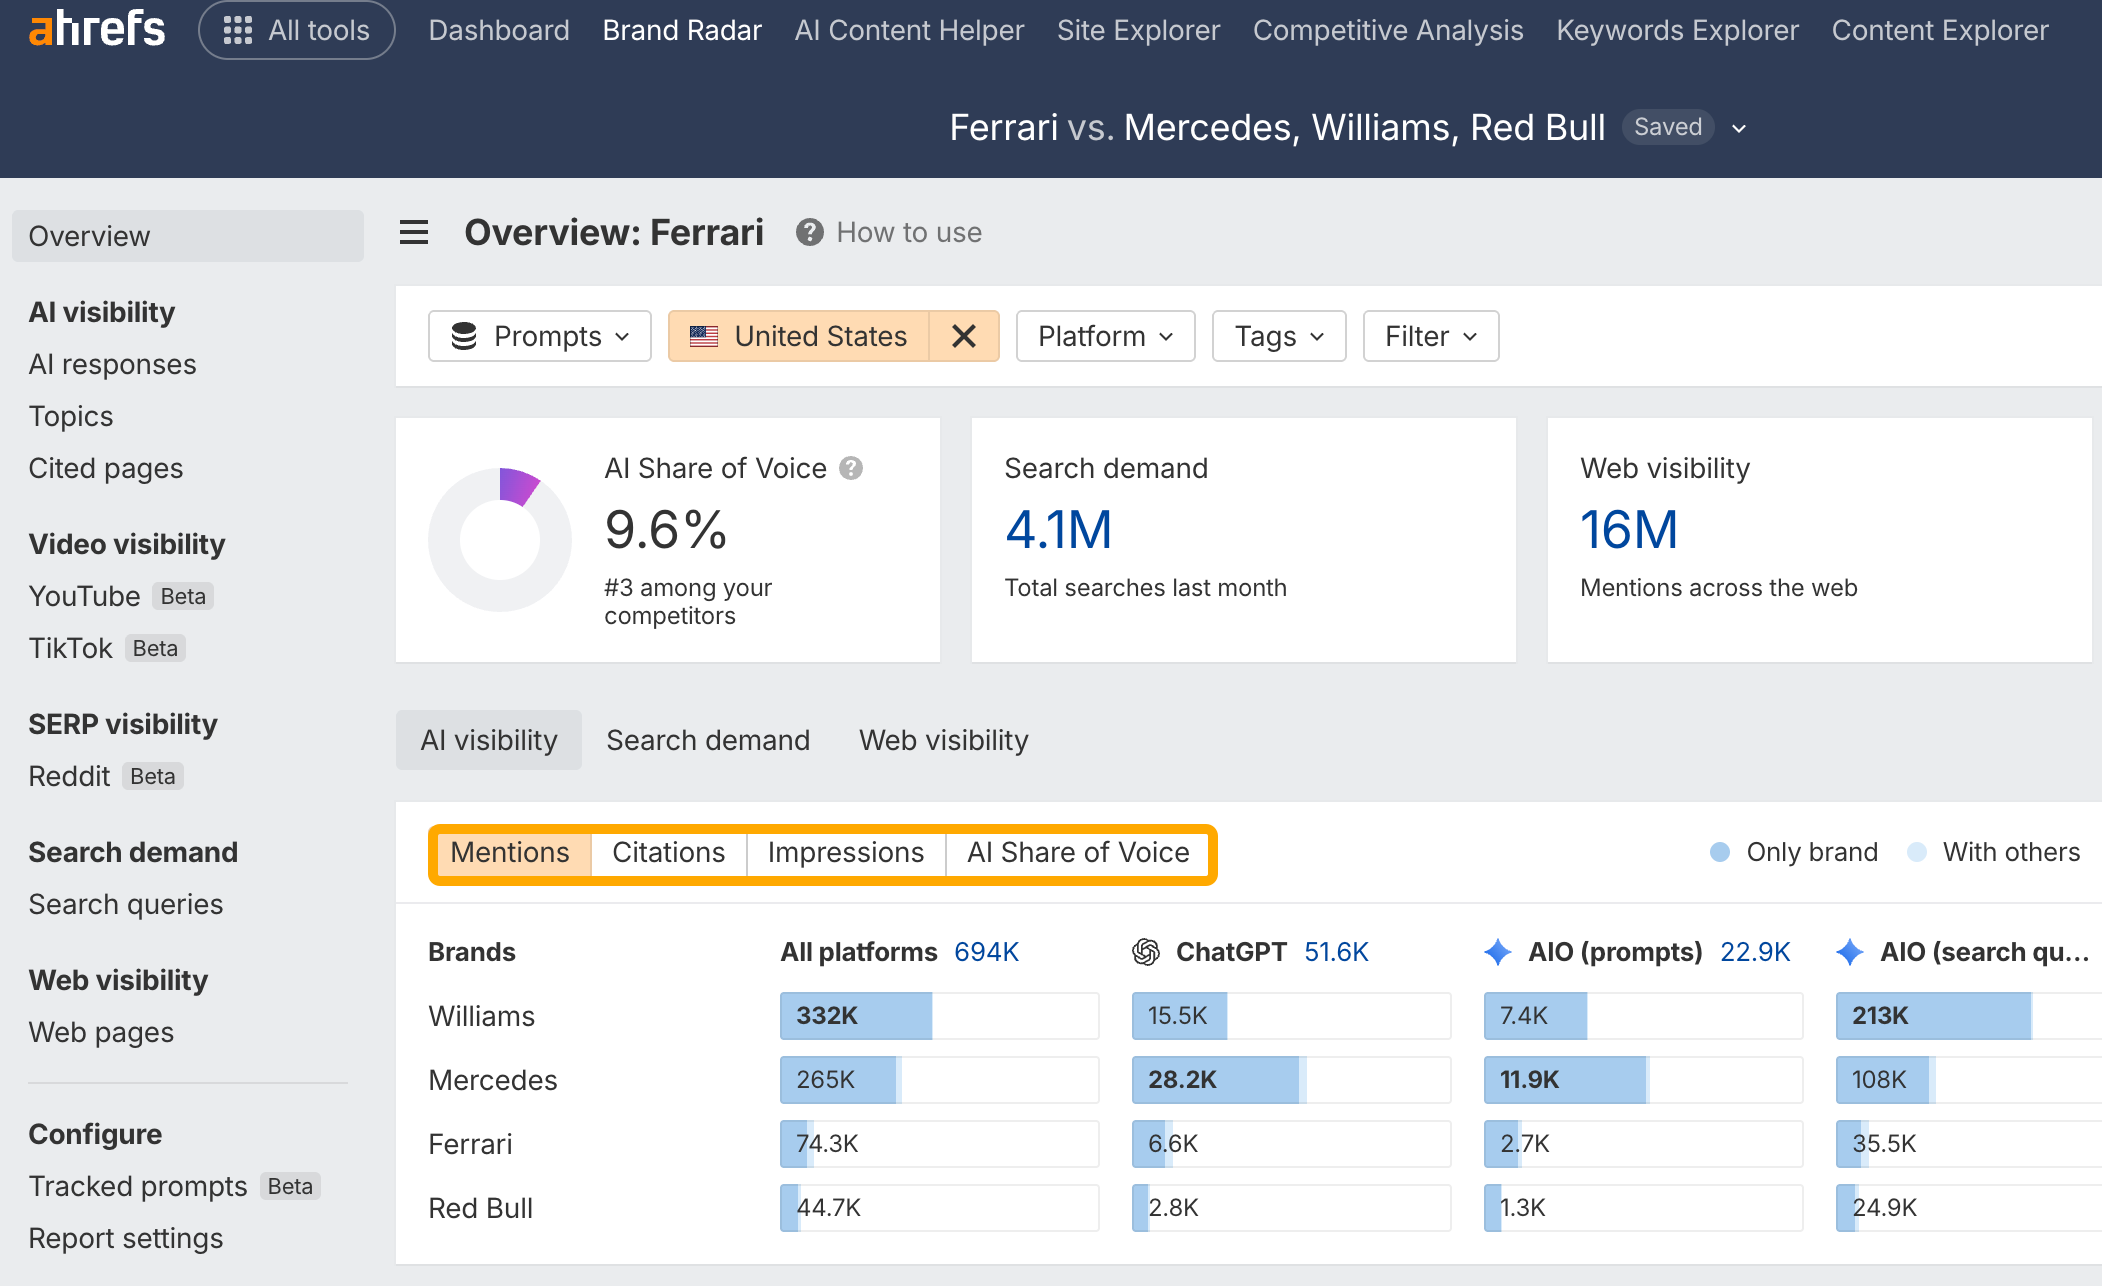The image size is (2102, 1286).
Task: Open Competitive Analysis
Action: (1388, 30)
